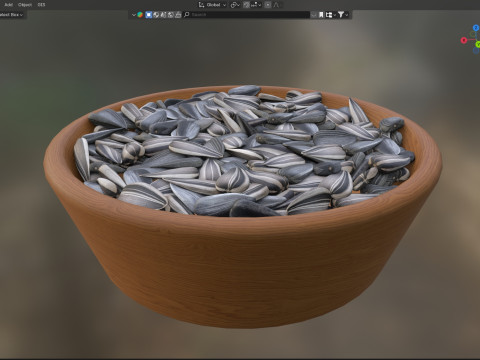Screen dimensions: 480x360
Task: Click the magnifier icon beside the search field
Action: 187,15
